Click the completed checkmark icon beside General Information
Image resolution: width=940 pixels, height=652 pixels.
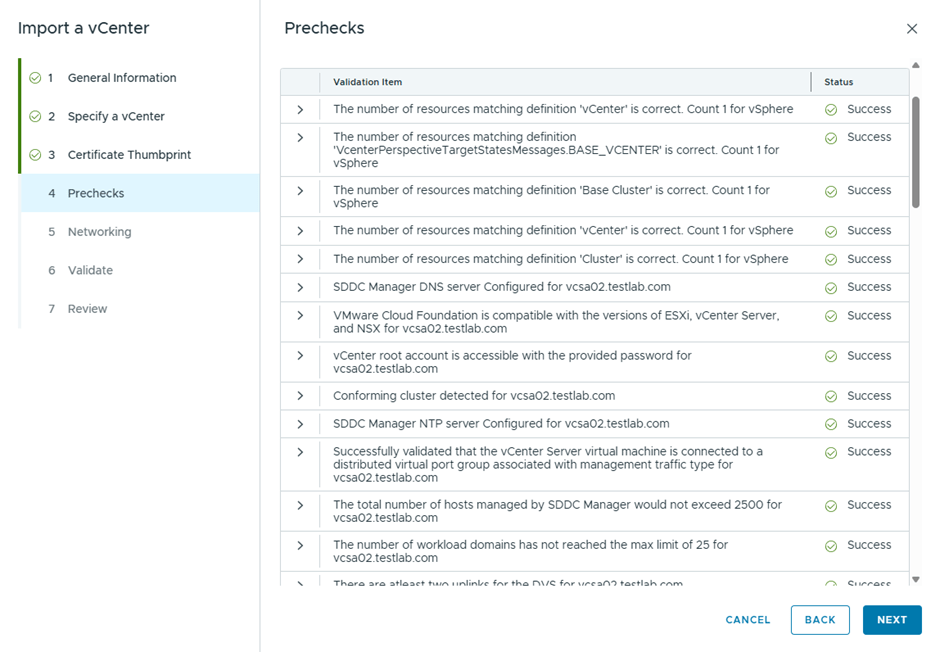point(35,78)
